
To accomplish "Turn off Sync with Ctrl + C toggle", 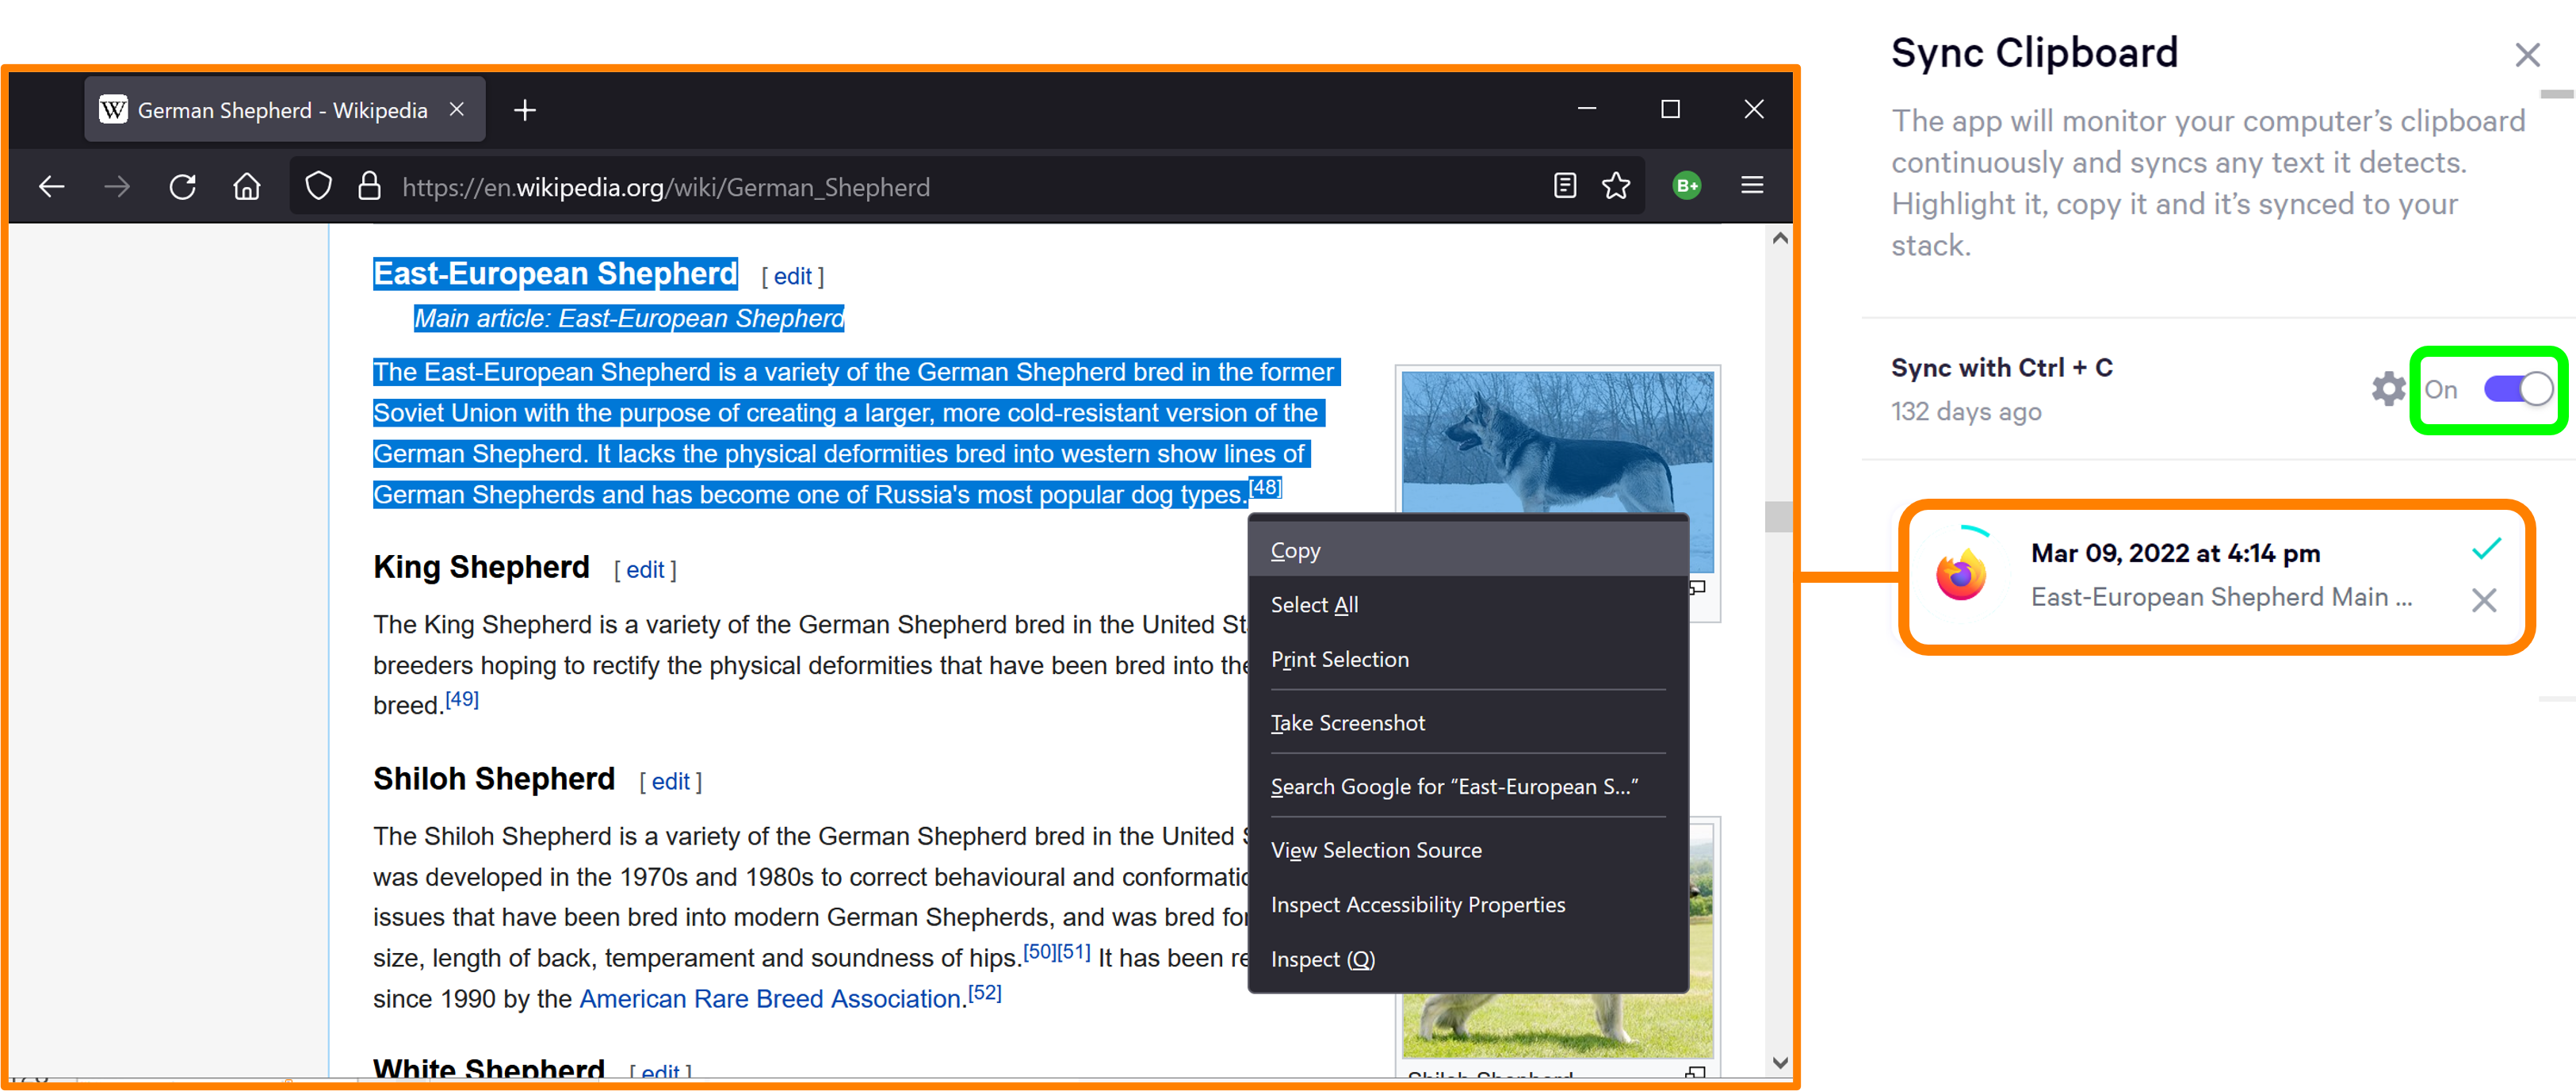I will 2517,389.
